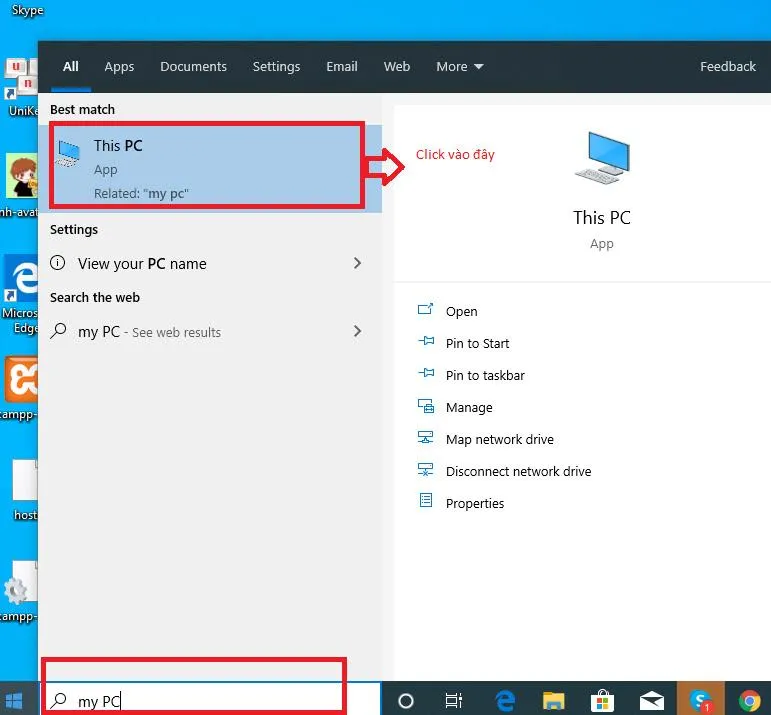771x715 pixels.
Task: Expand View your PC name chevron
Action: pos(358,263)
